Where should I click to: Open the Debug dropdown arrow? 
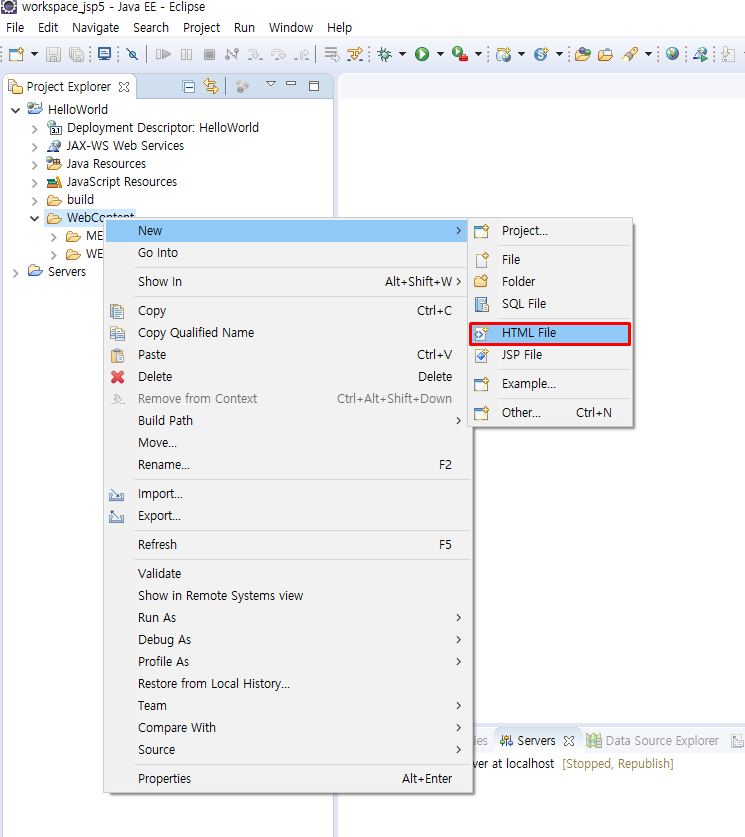coord(402,54)
